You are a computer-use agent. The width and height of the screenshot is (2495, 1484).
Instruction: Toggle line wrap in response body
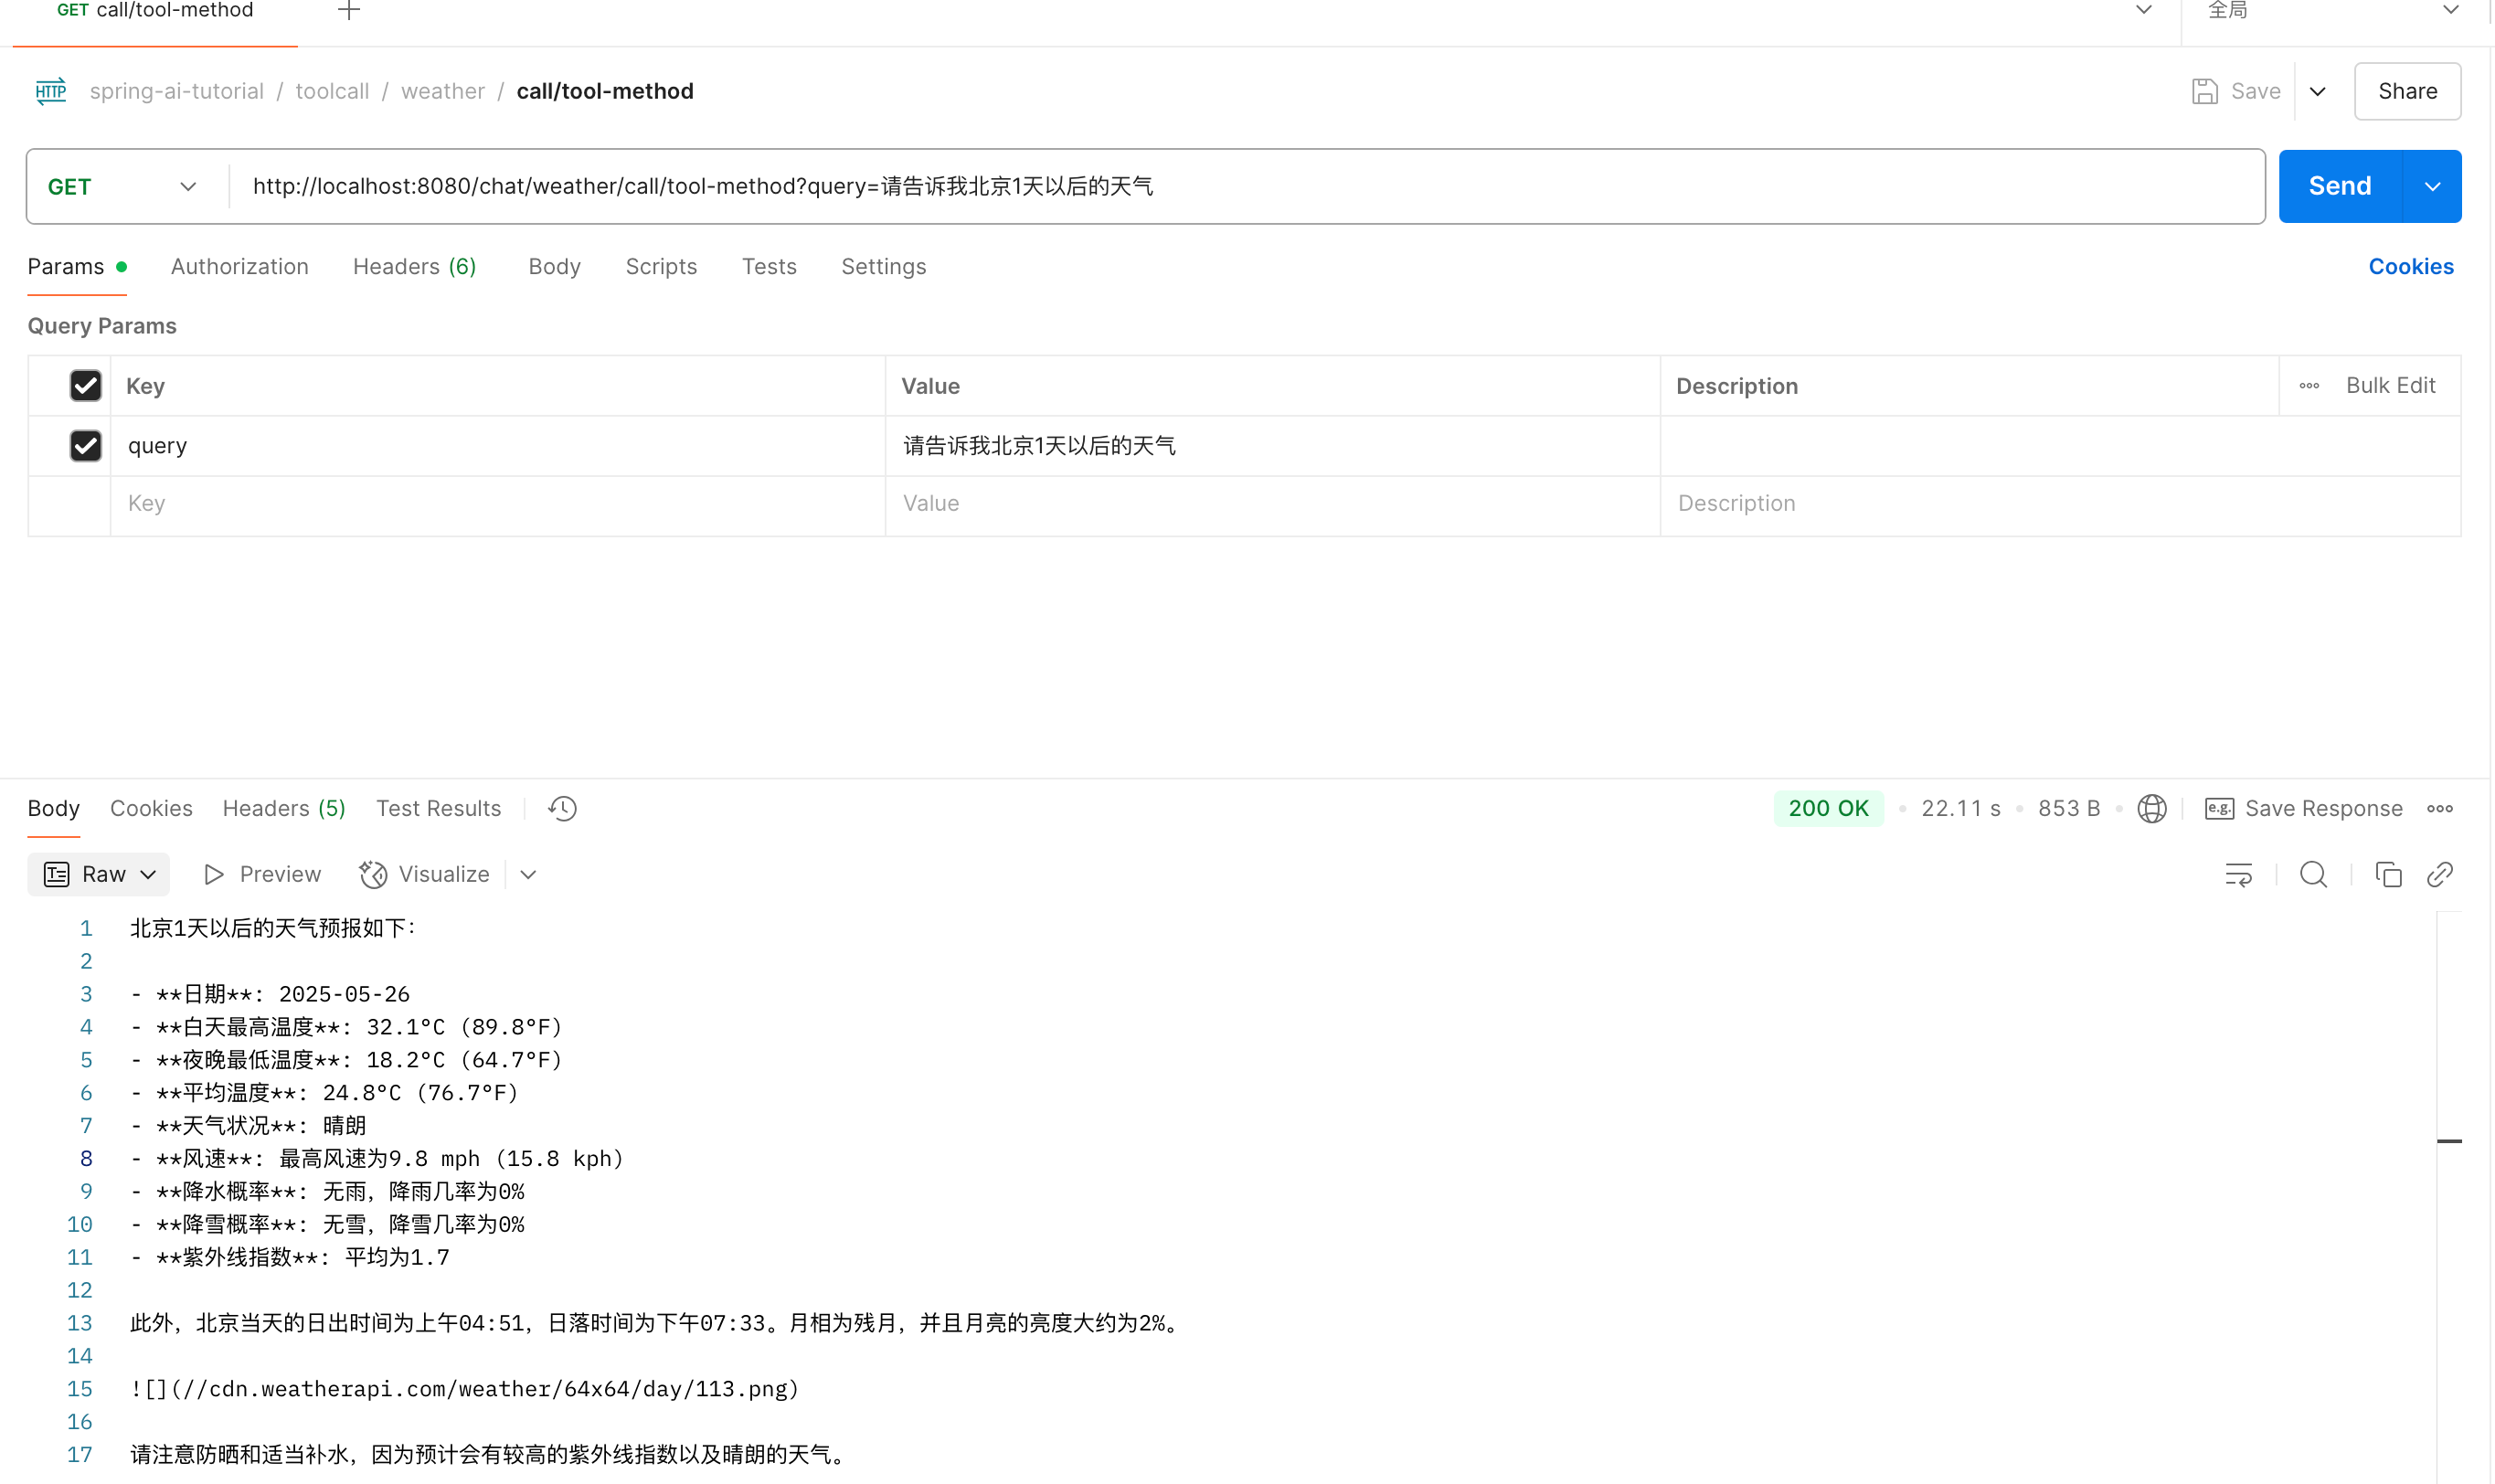[2238, 875]
